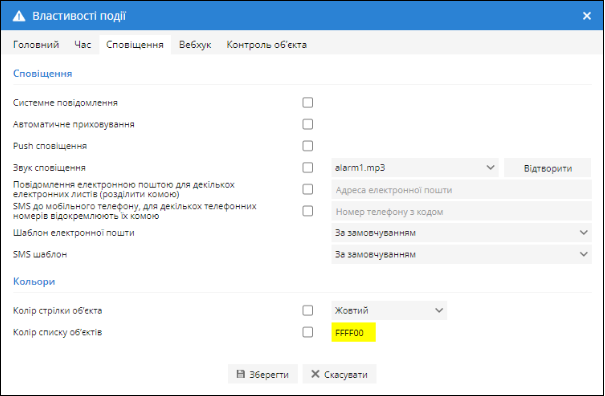Close the Властивості події dialog

click(587, 16)
